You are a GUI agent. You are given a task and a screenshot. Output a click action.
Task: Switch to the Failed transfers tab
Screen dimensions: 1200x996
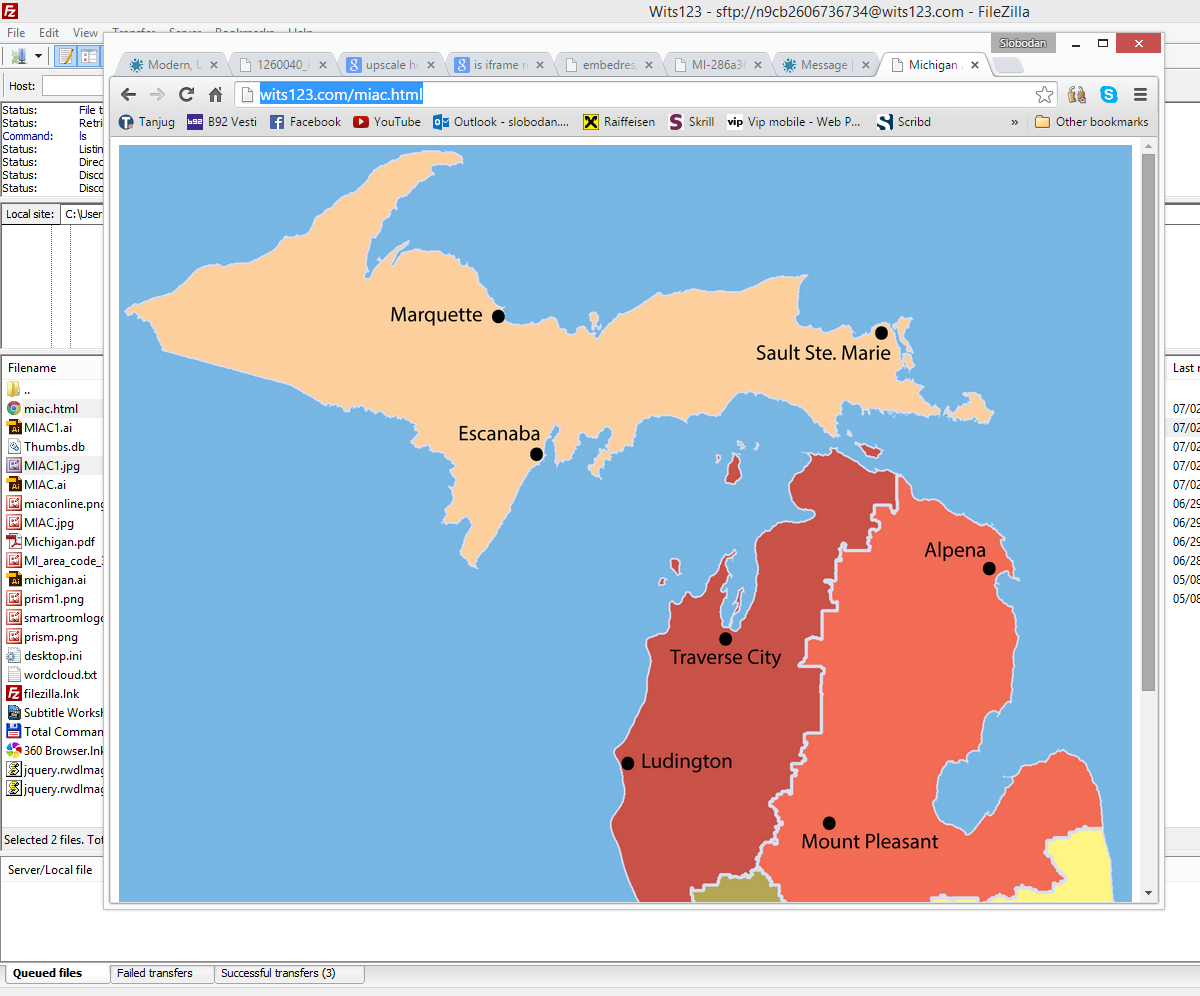[155, 973]
